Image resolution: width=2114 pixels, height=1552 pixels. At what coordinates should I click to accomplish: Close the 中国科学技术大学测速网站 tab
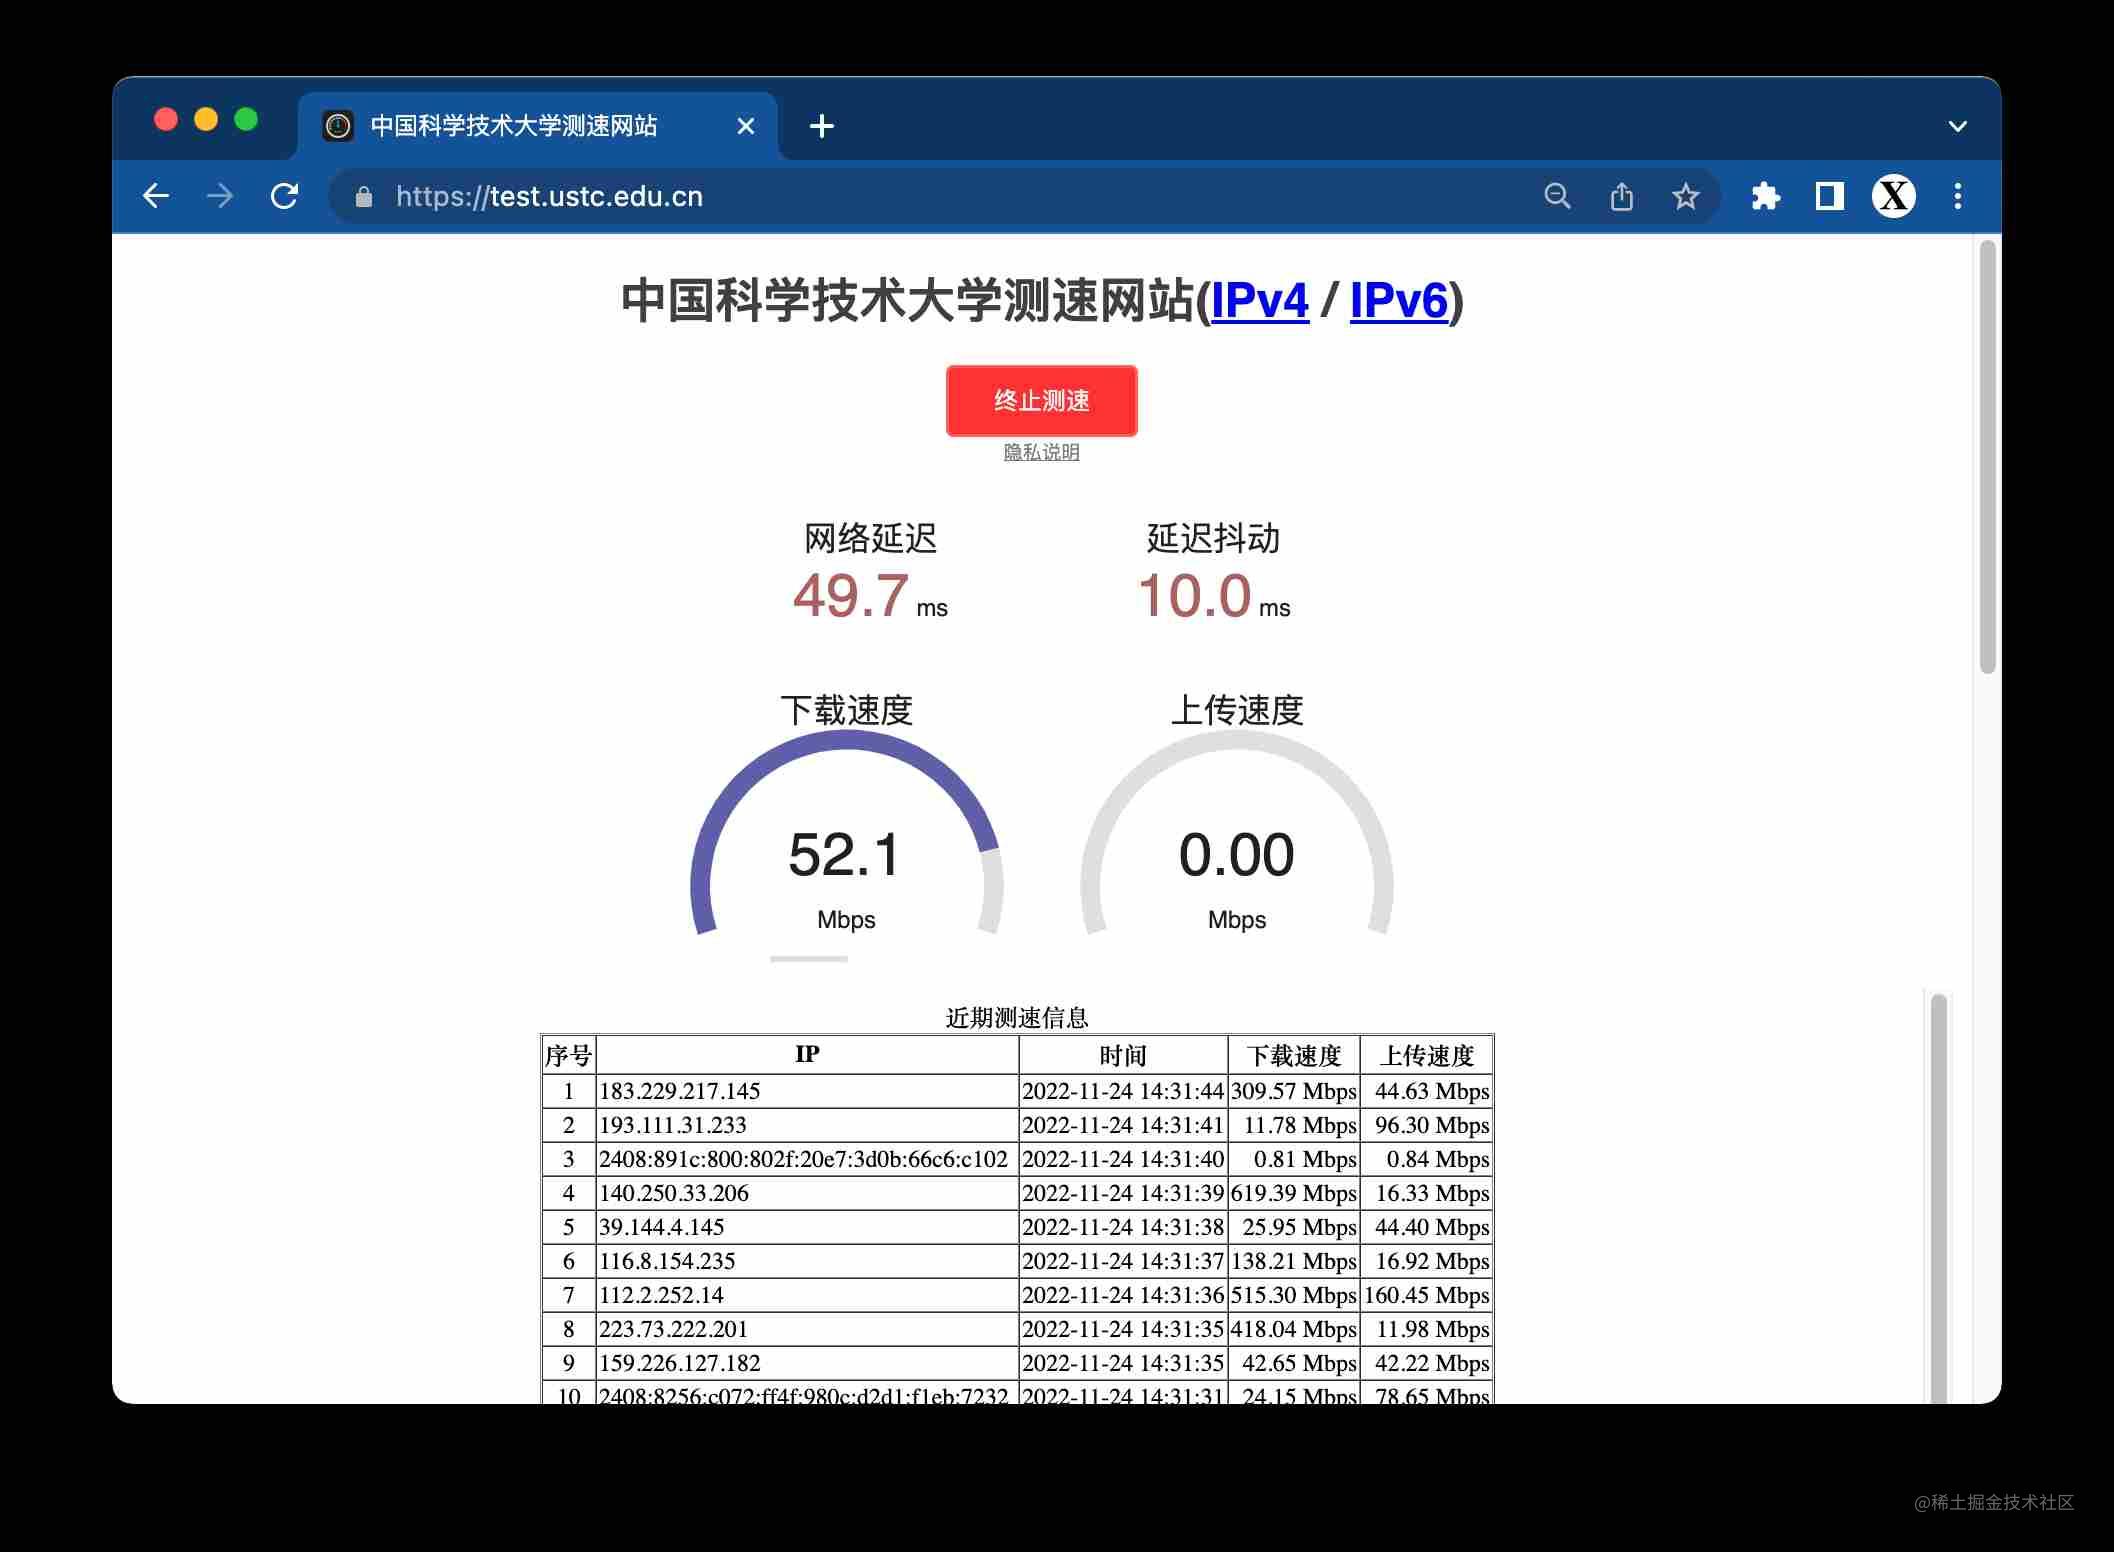746,126
